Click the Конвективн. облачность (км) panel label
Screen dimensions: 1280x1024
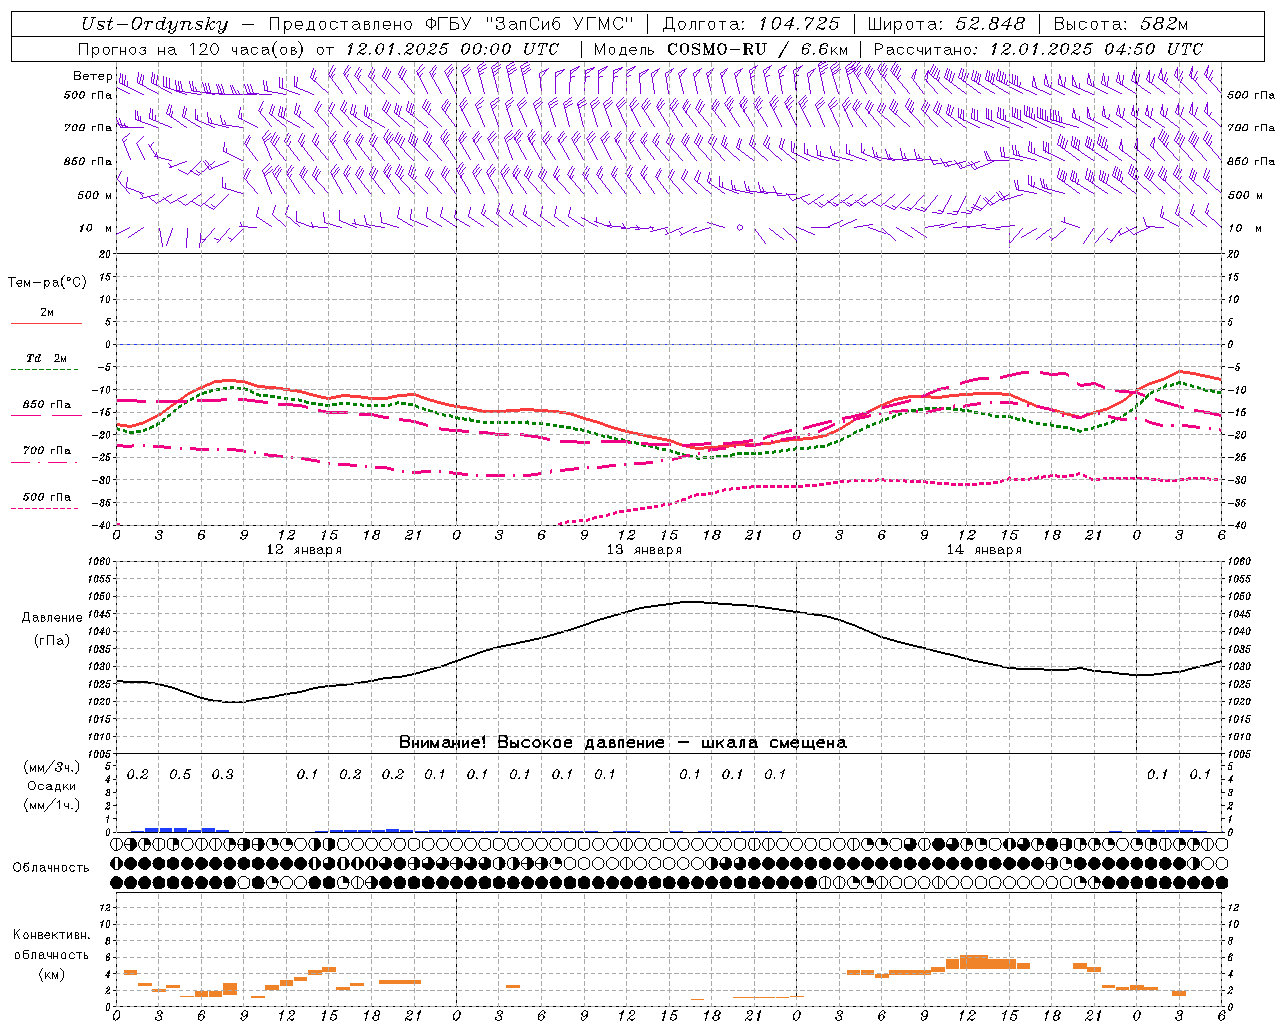click(51, 954)
